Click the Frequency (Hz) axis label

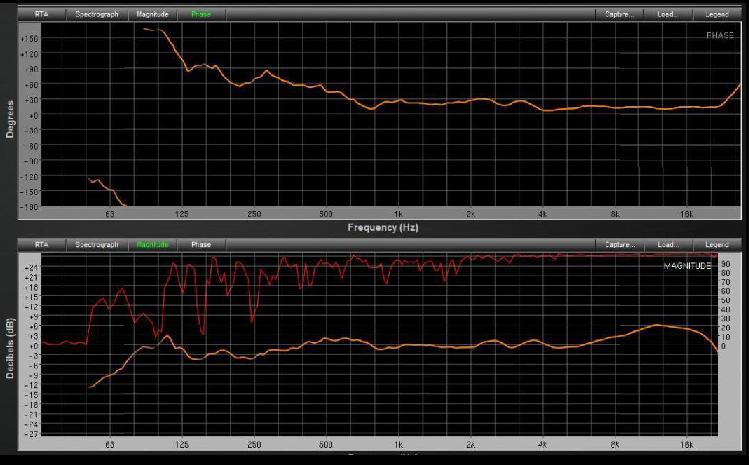[382, 228]
